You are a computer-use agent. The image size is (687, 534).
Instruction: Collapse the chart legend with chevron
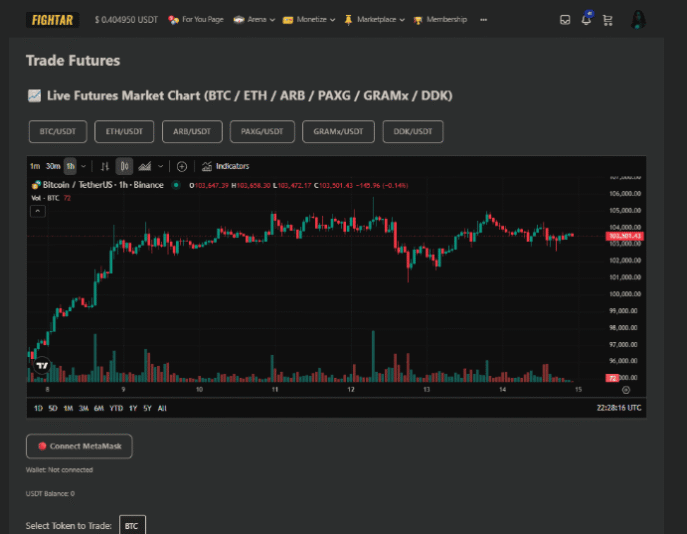coord(36,210)
